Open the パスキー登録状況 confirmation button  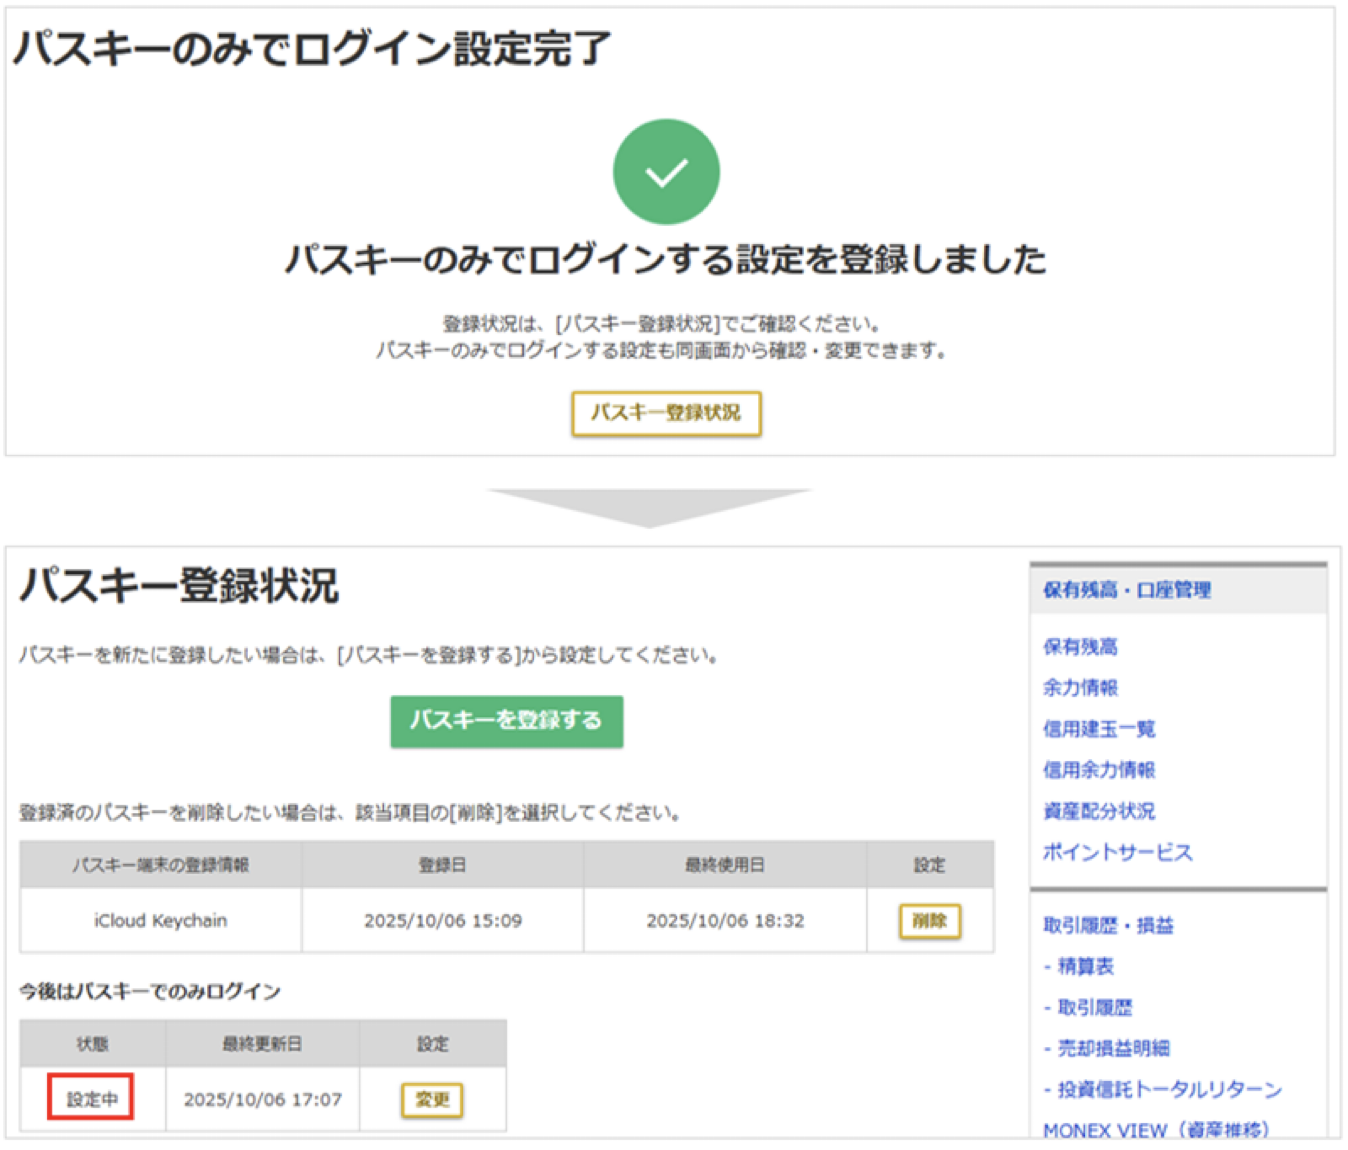666,413
